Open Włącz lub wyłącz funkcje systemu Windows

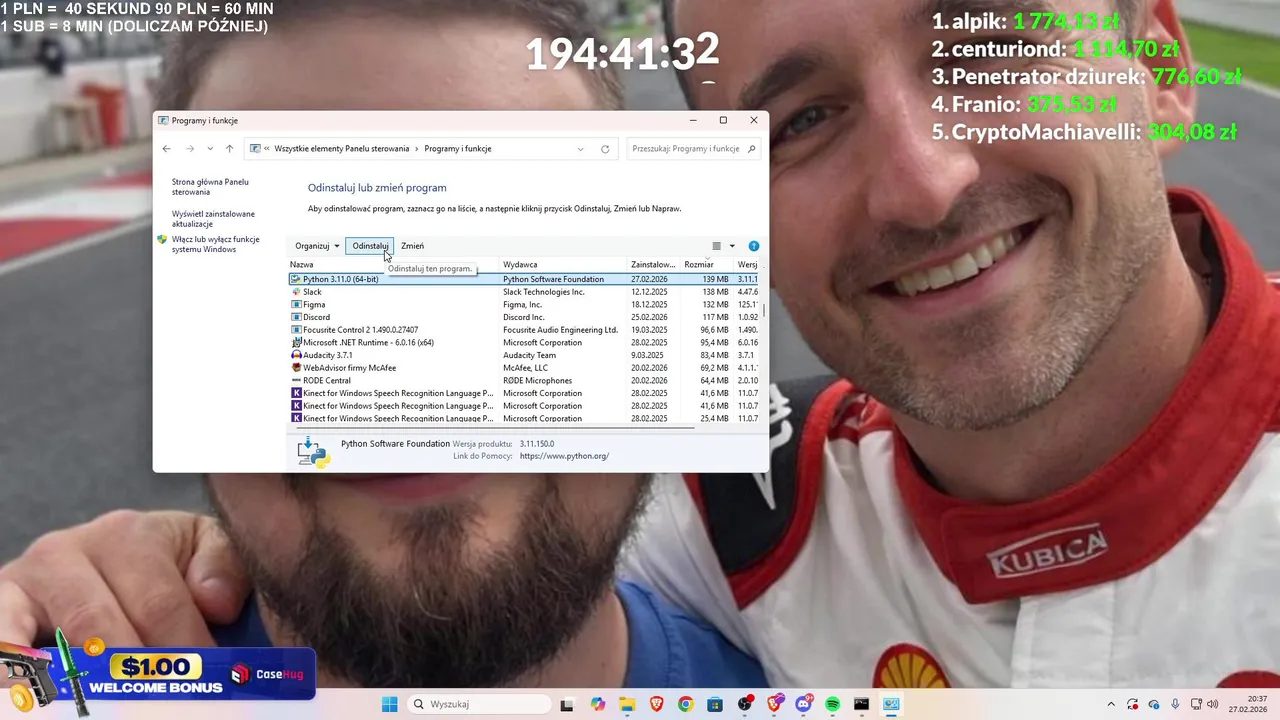pyautogui.click(x=215, y=244)
